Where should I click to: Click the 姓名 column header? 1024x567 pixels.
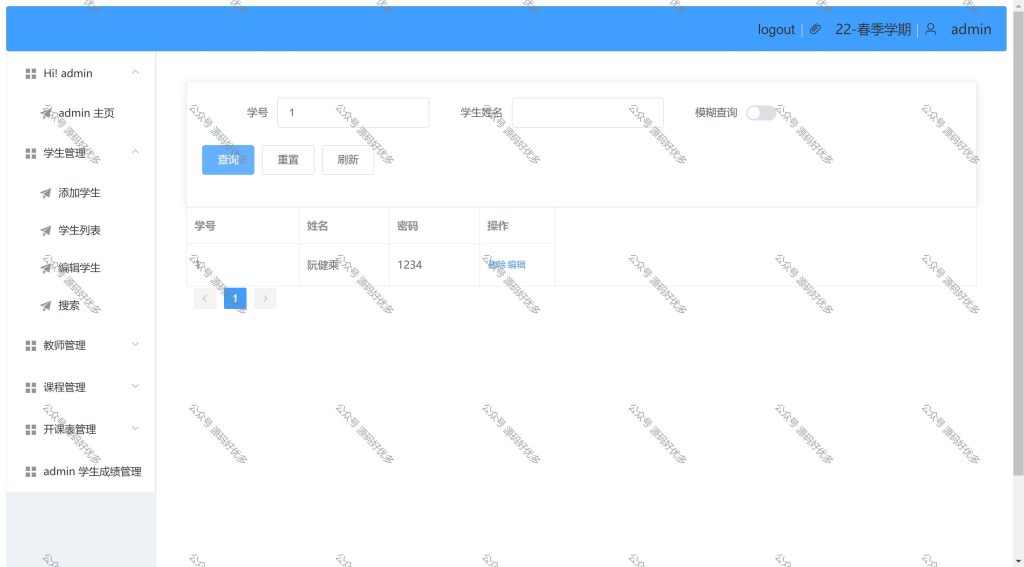pos(344,226)
